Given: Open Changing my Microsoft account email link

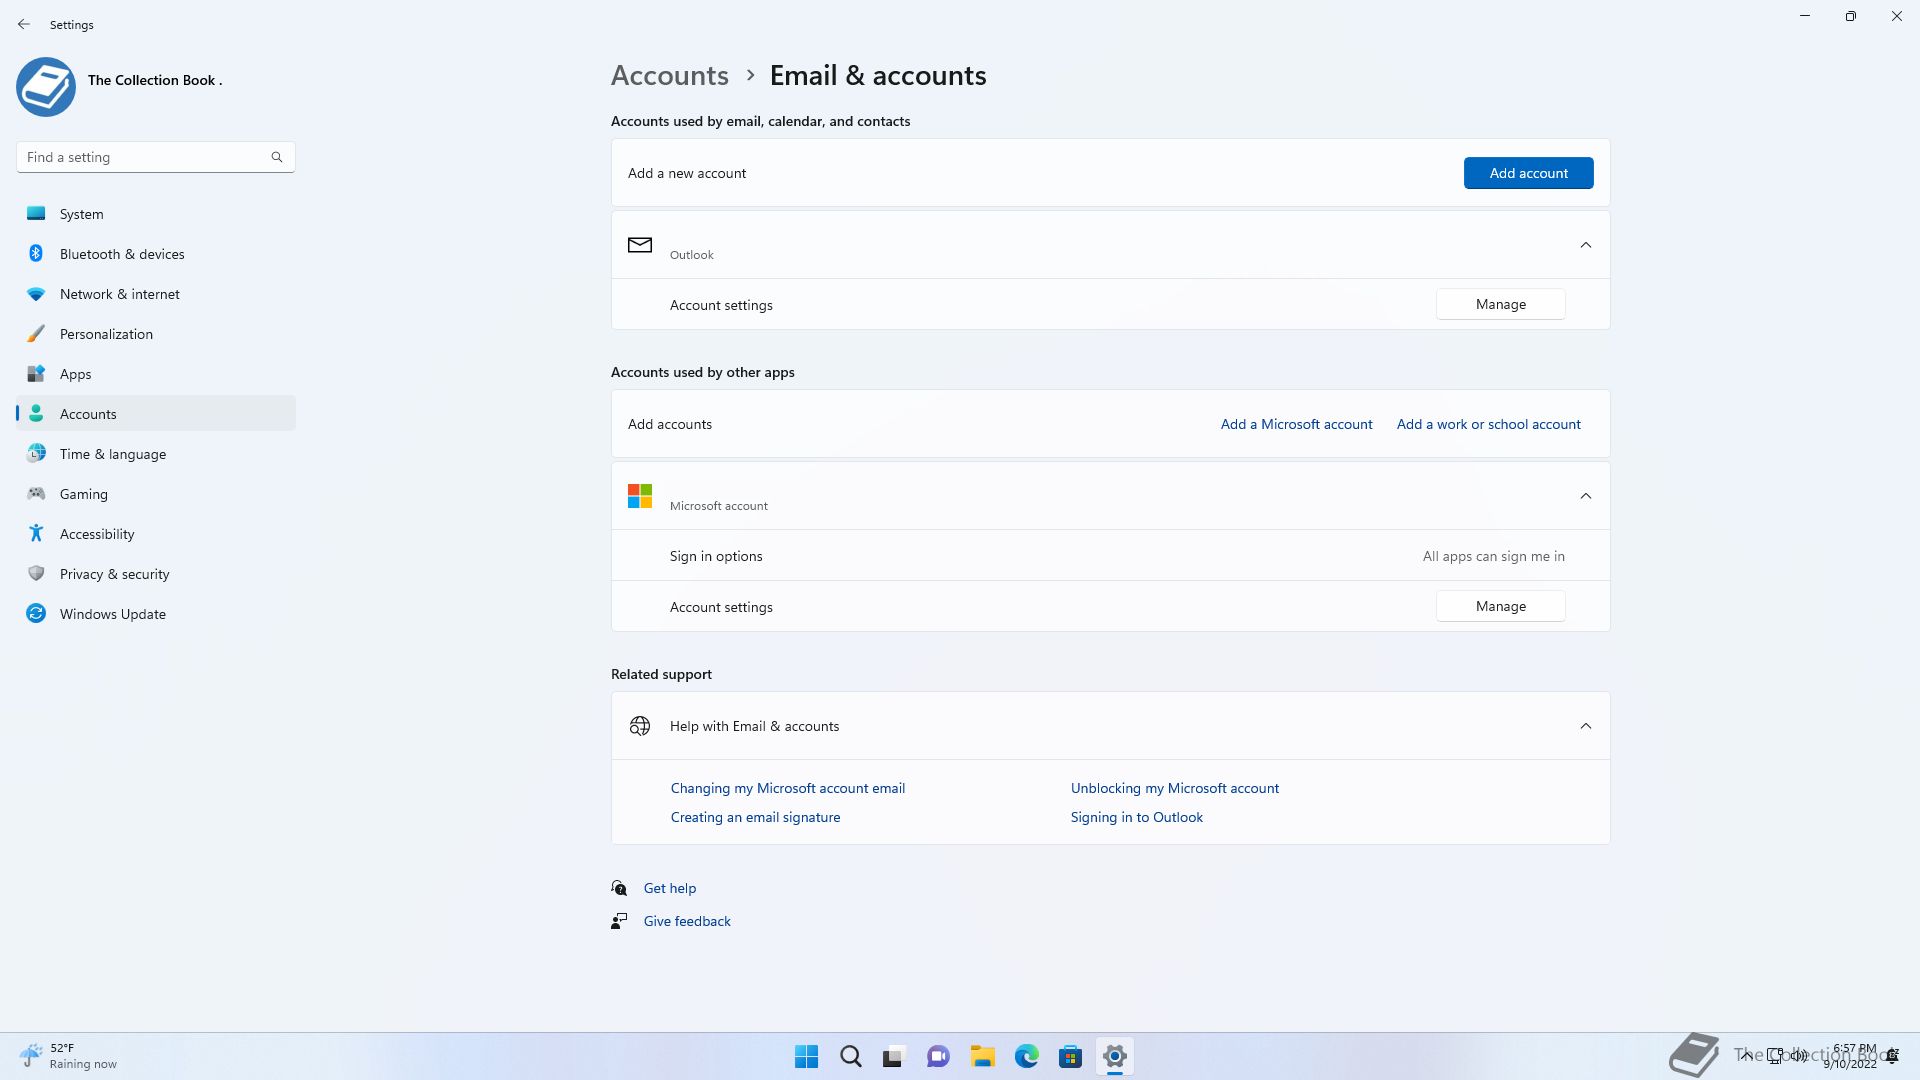Looking at the screenshot, I should pyautogui.click(x=787, y=788).
